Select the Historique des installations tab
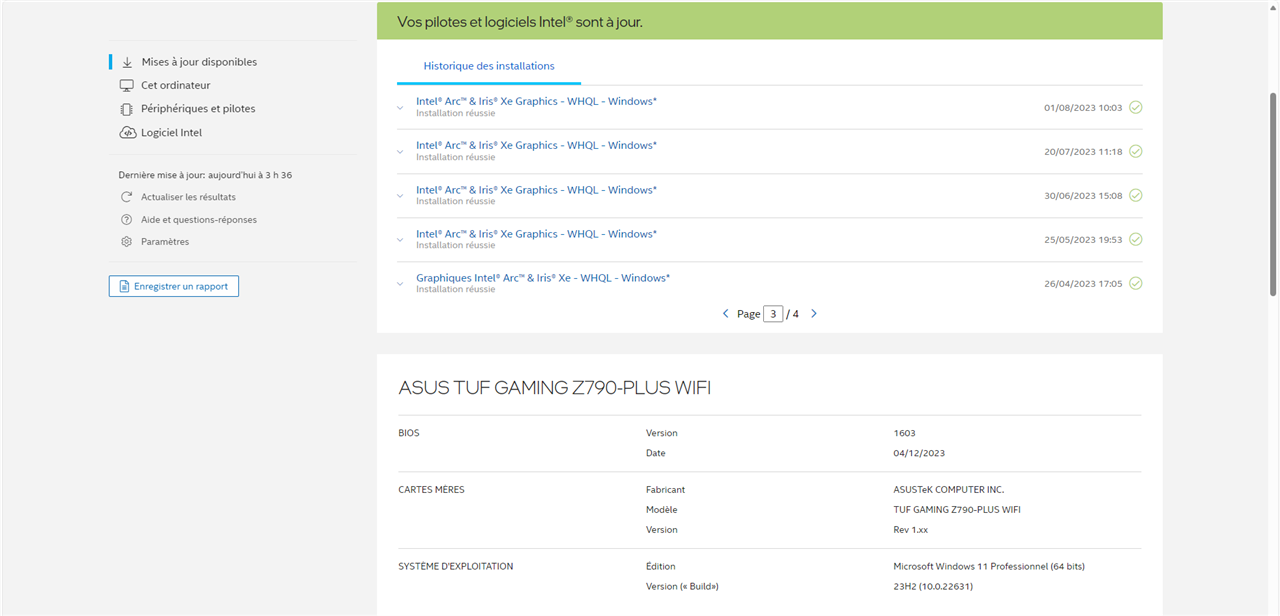The image size is (1280, 616). [x=489, y=66]
